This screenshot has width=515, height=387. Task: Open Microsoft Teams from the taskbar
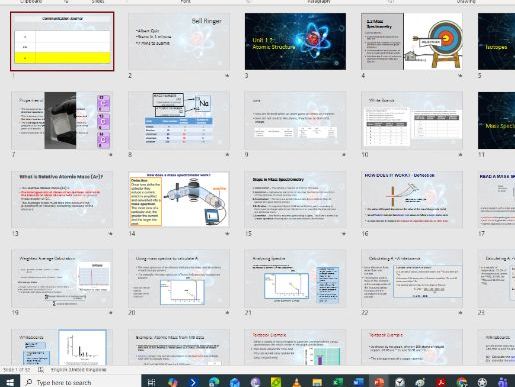pos(503,382)
